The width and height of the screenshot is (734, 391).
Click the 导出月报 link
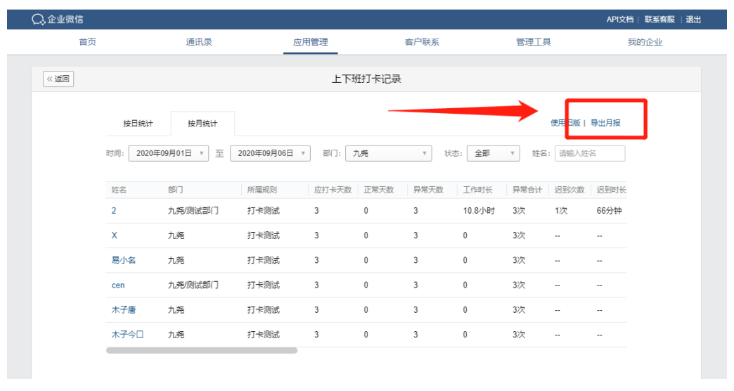tap(605, 123)
